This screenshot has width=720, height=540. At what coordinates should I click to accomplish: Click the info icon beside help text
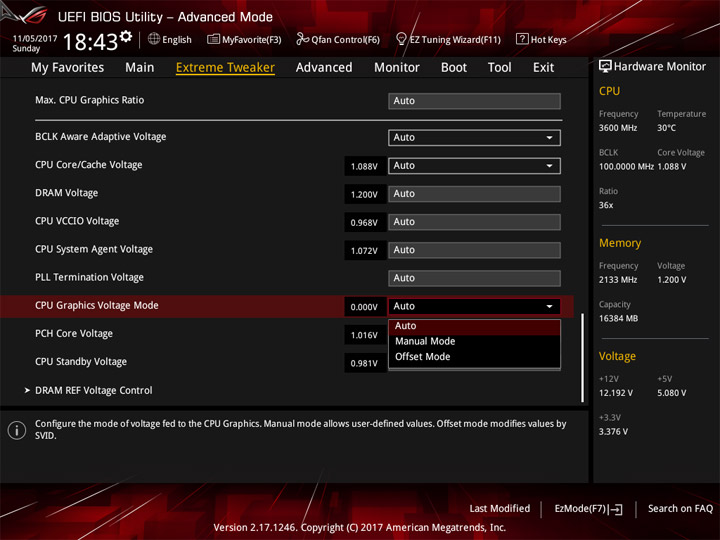17,430
